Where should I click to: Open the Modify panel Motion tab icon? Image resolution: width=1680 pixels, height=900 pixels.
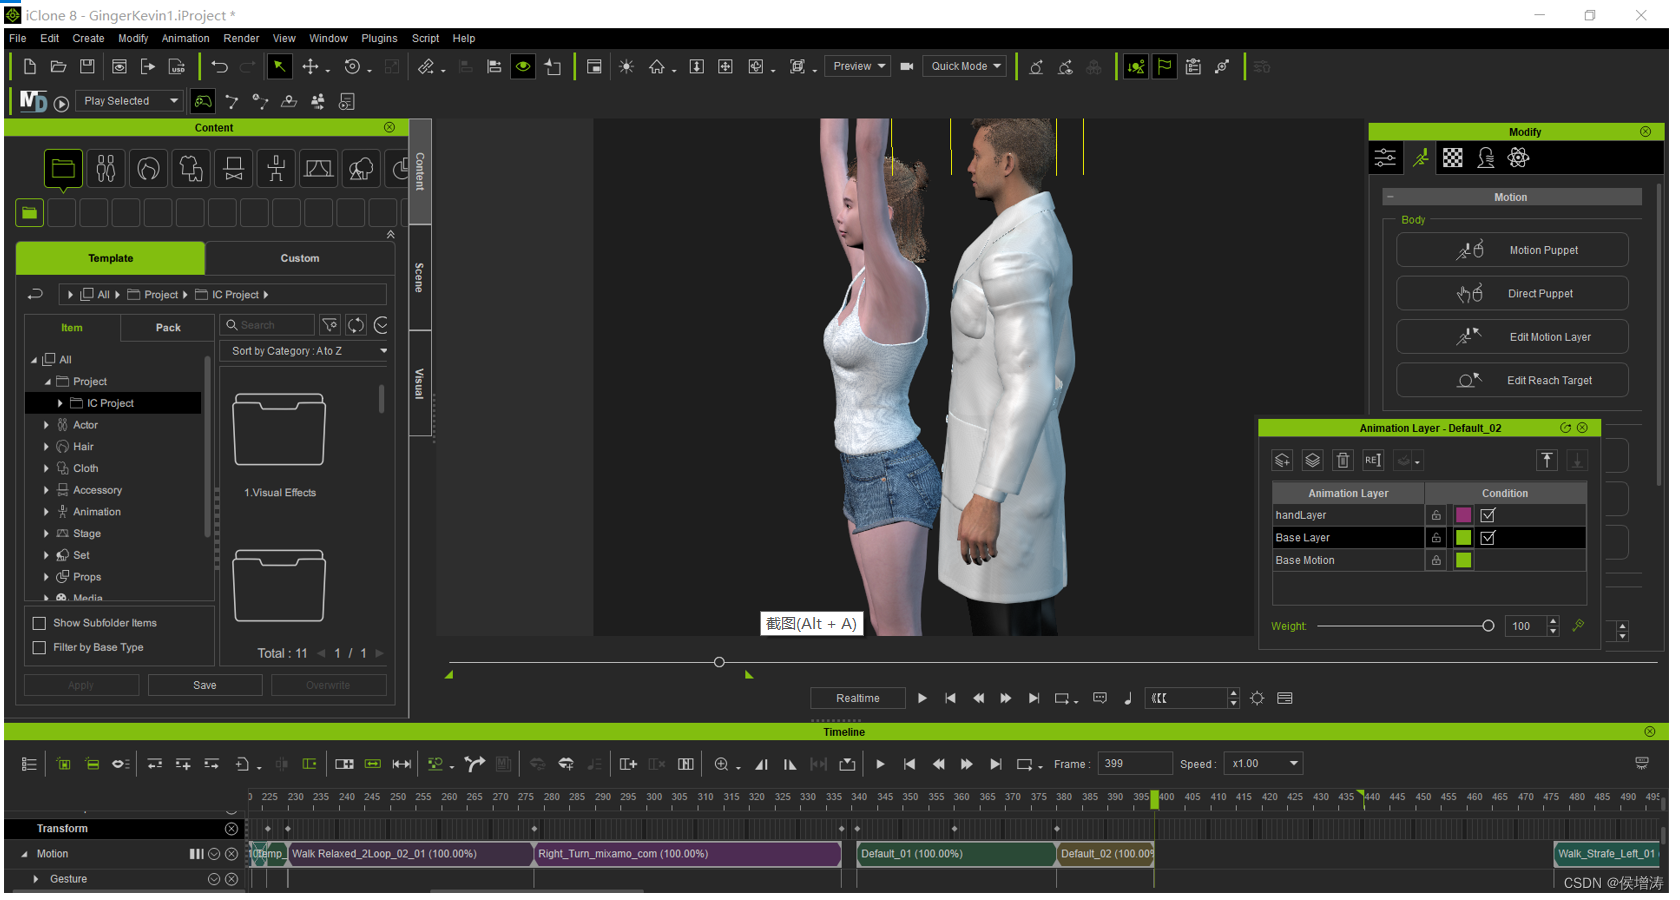pos(1420,158)
